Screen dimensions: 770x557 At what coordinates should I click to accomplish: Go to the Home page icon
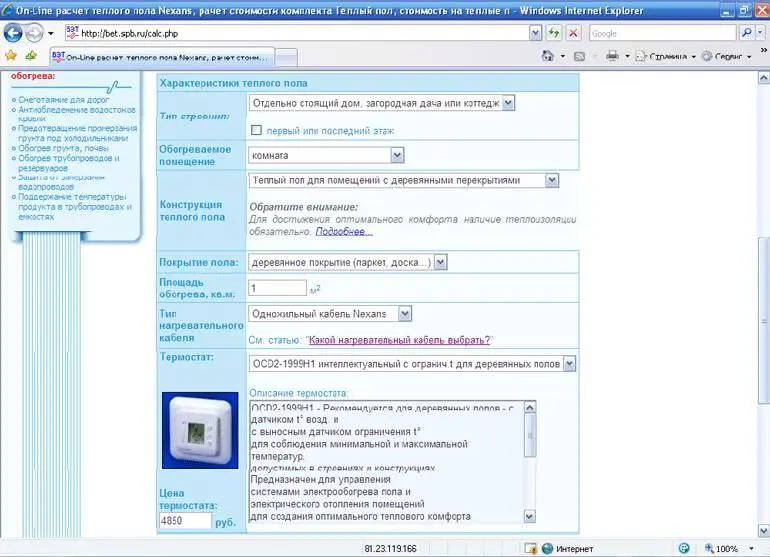click(548, 56)
